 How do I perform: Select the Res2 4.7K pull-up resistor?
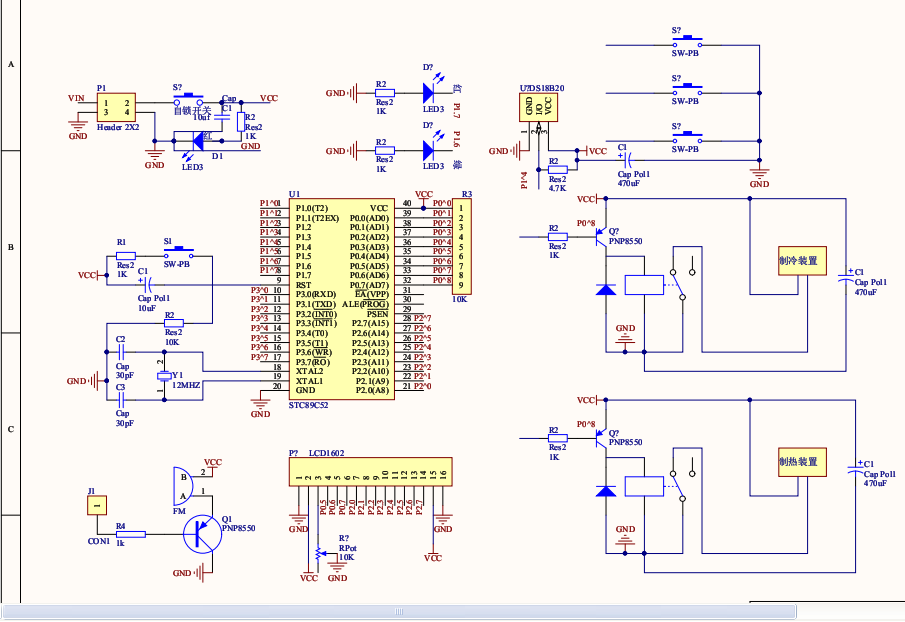[x=558, y=170]
